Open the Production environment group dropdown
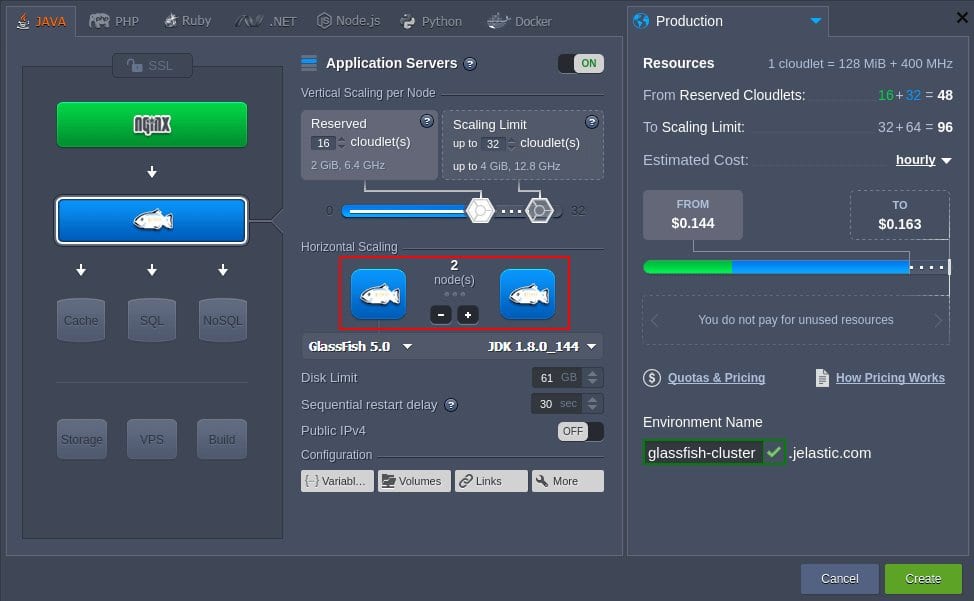Image resolution: width=974 pixels, height=601 pixels. [816, 21]
